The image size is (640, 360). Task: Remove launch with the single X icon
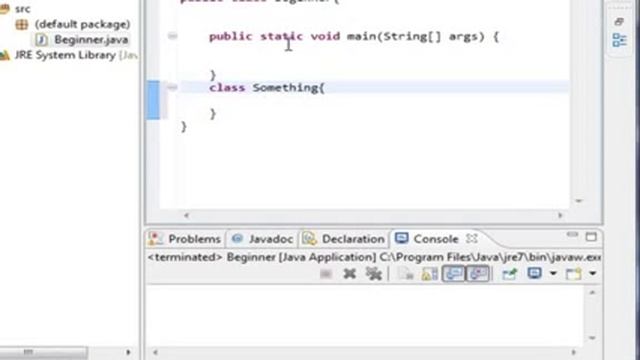click(349, 274)
